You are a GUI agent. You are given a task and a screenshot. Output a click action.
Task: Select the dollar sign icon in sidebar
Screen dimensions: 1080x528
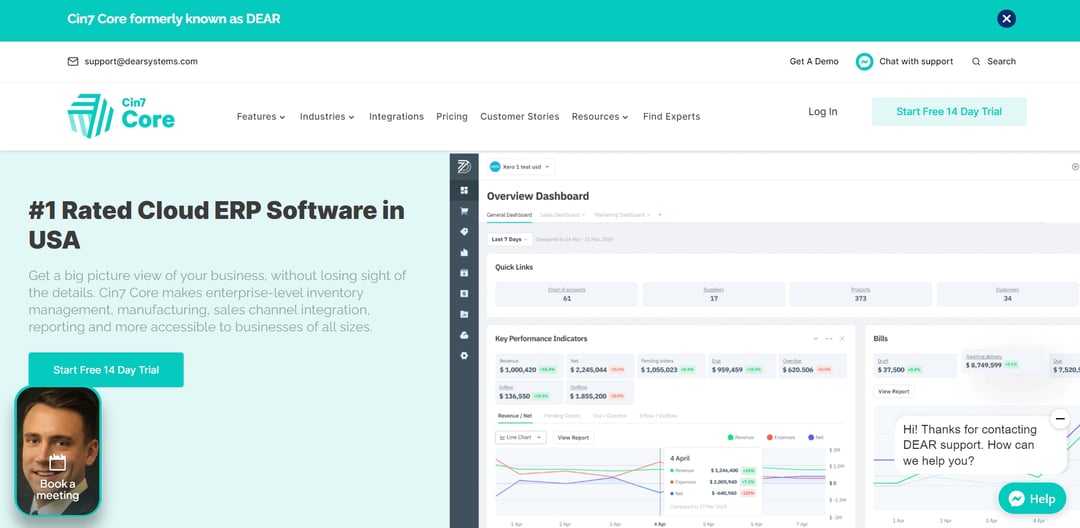(464, 293)
